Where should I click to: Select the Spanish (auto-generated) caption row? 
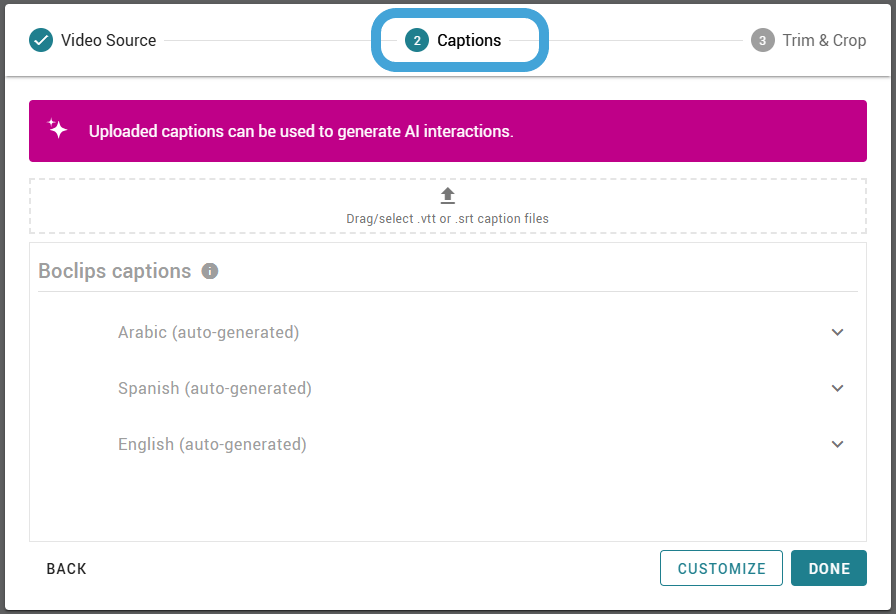pyautogui.click(x=447, y=388)
